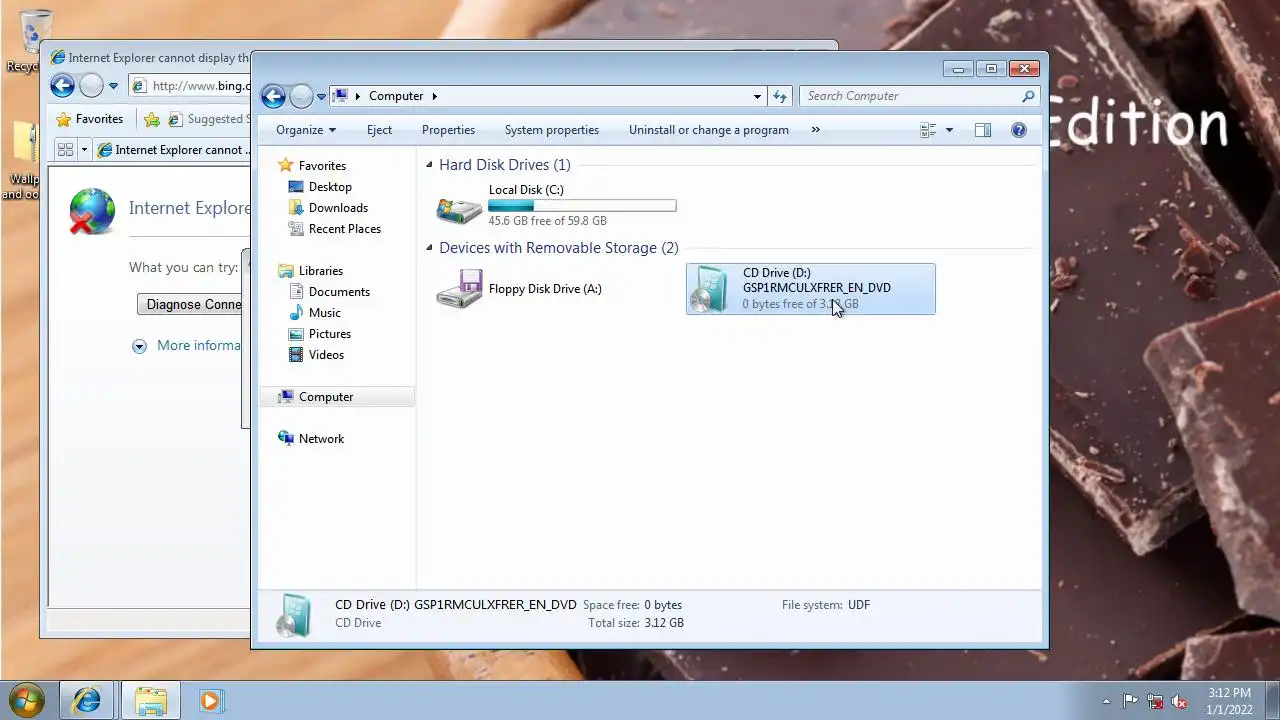Click System properties
Viewport: 1280px width, 720px height.
point(552,130)
